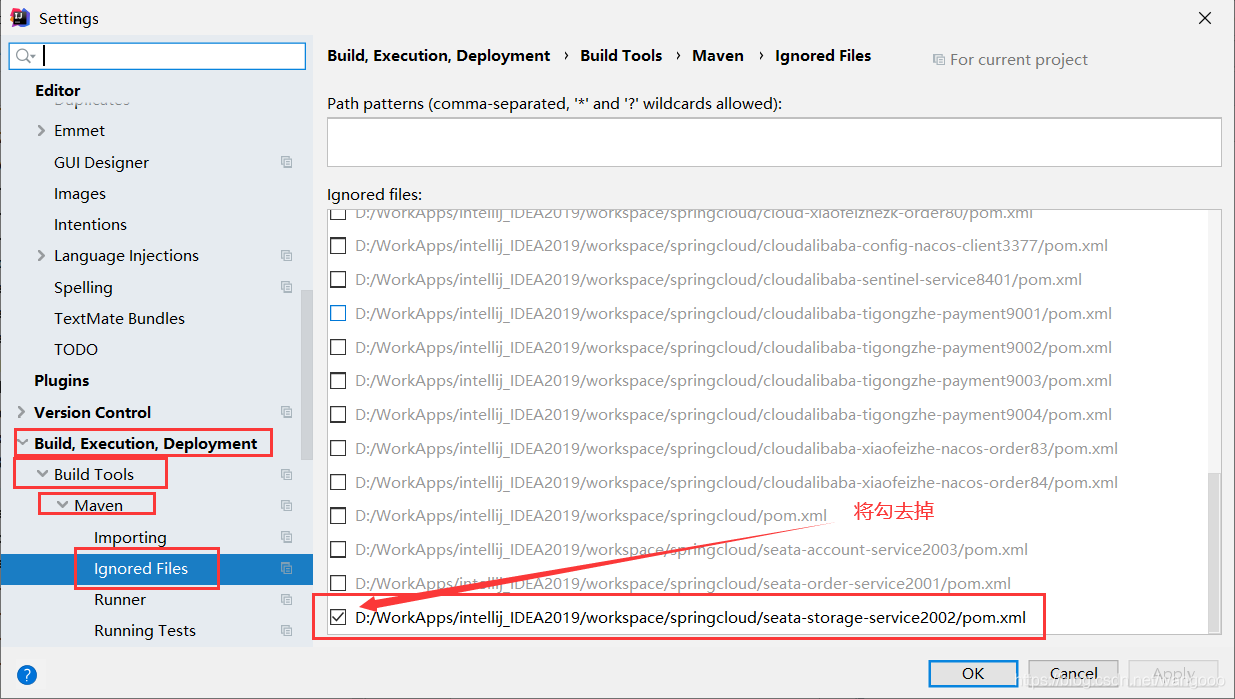Uncheck seata-storage-service2002 pom.xml checkbox
The height and width of the screenshot is (699, 1235).
point(338,617)
